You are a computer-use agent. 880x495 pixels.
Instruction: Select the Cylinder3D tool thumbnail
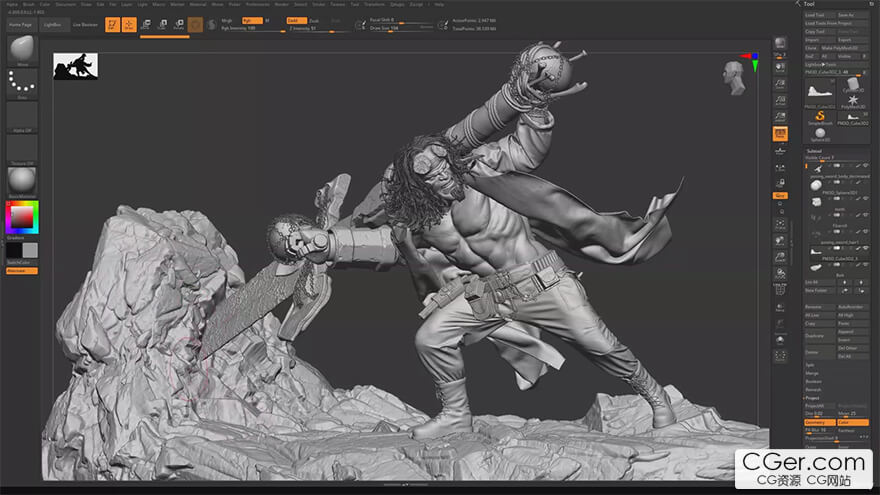click(x=852, y=85)
